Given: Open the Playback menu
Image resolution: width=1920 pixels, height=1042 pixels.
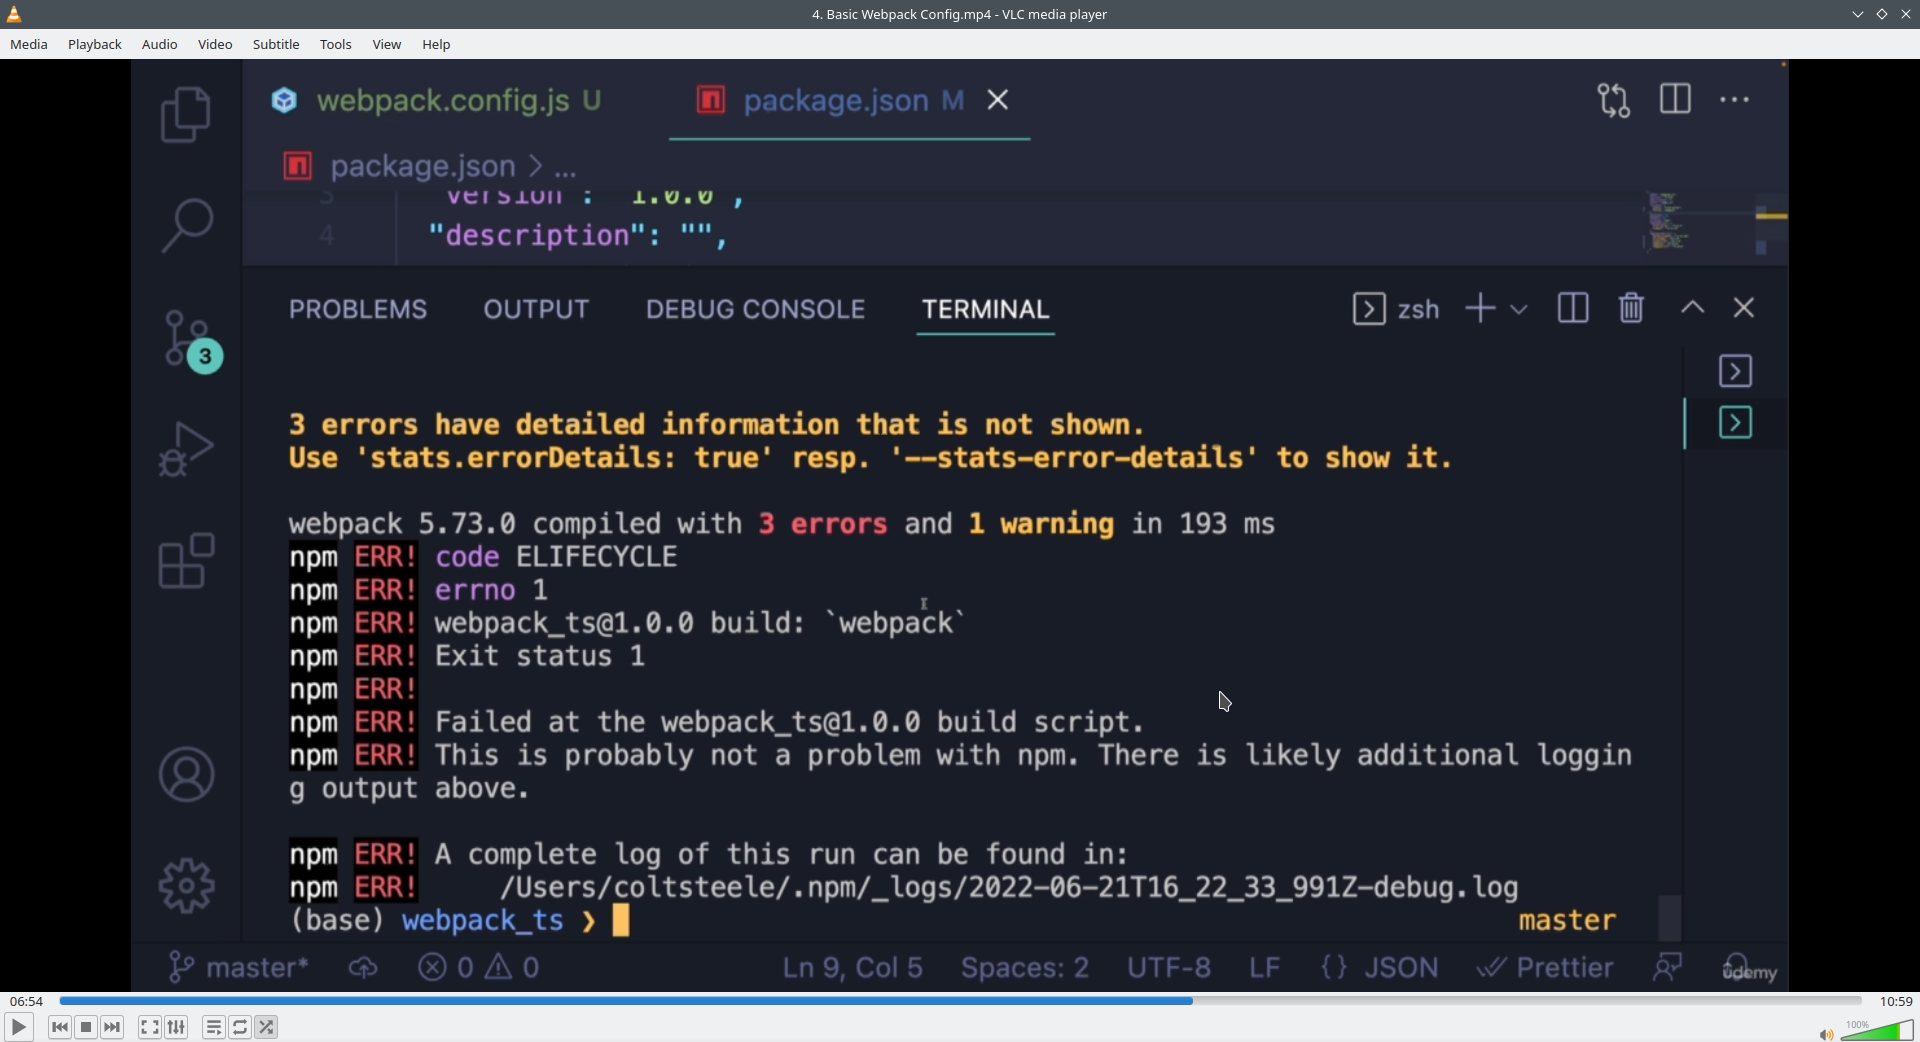Looking at the screenshot, I should tap(95, 44).
